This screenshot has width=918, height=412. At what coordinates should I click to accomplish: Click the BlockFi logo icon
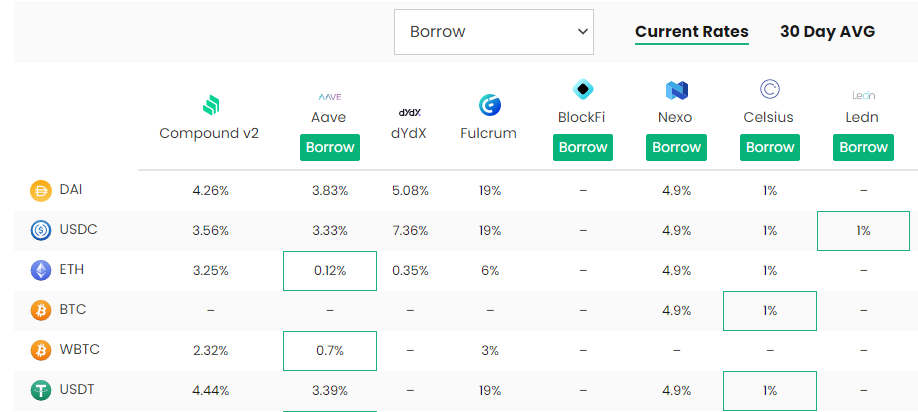tap(583, 90)
